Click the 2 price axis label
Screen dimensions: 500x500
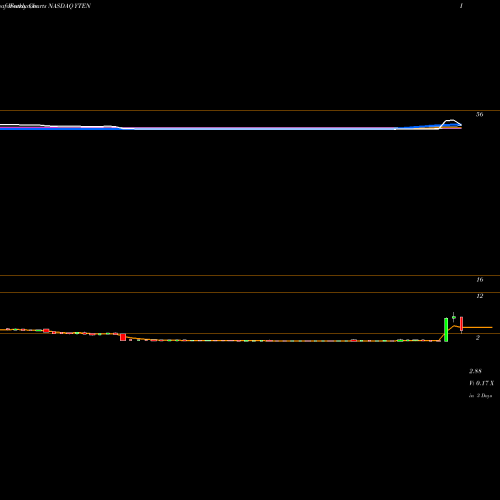coord(478,338)
